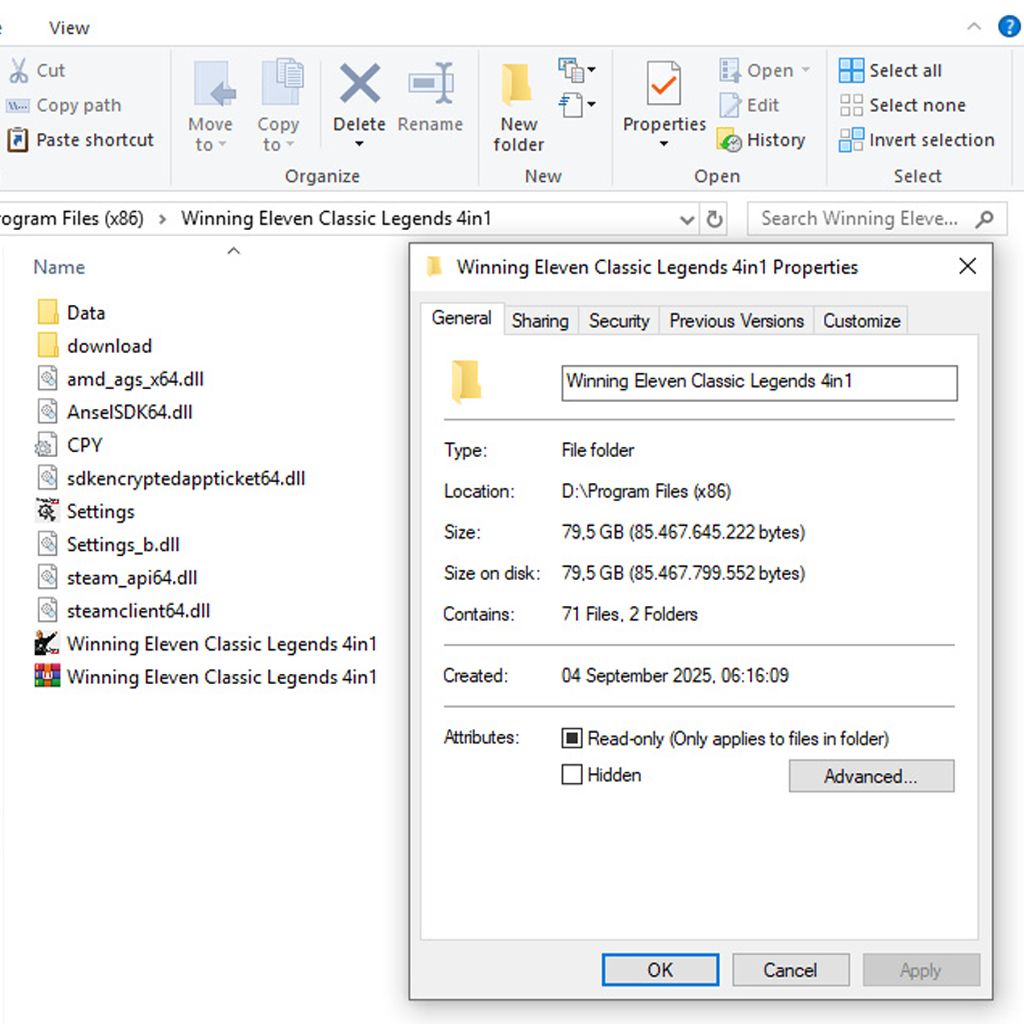
Task: Open the Easy access dropdown
Action: pos(577,104)
